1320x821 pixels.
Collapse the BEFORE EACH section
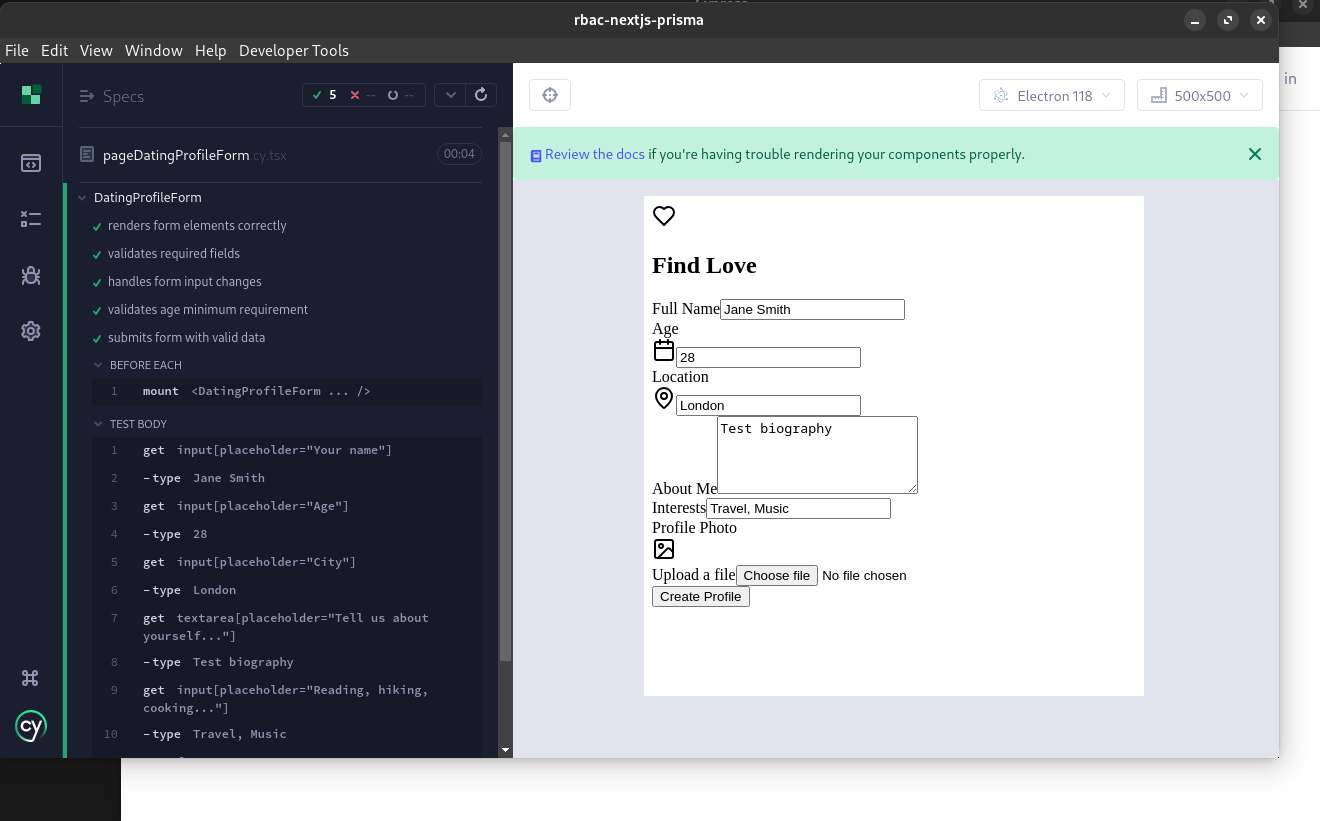coord(138,365)
